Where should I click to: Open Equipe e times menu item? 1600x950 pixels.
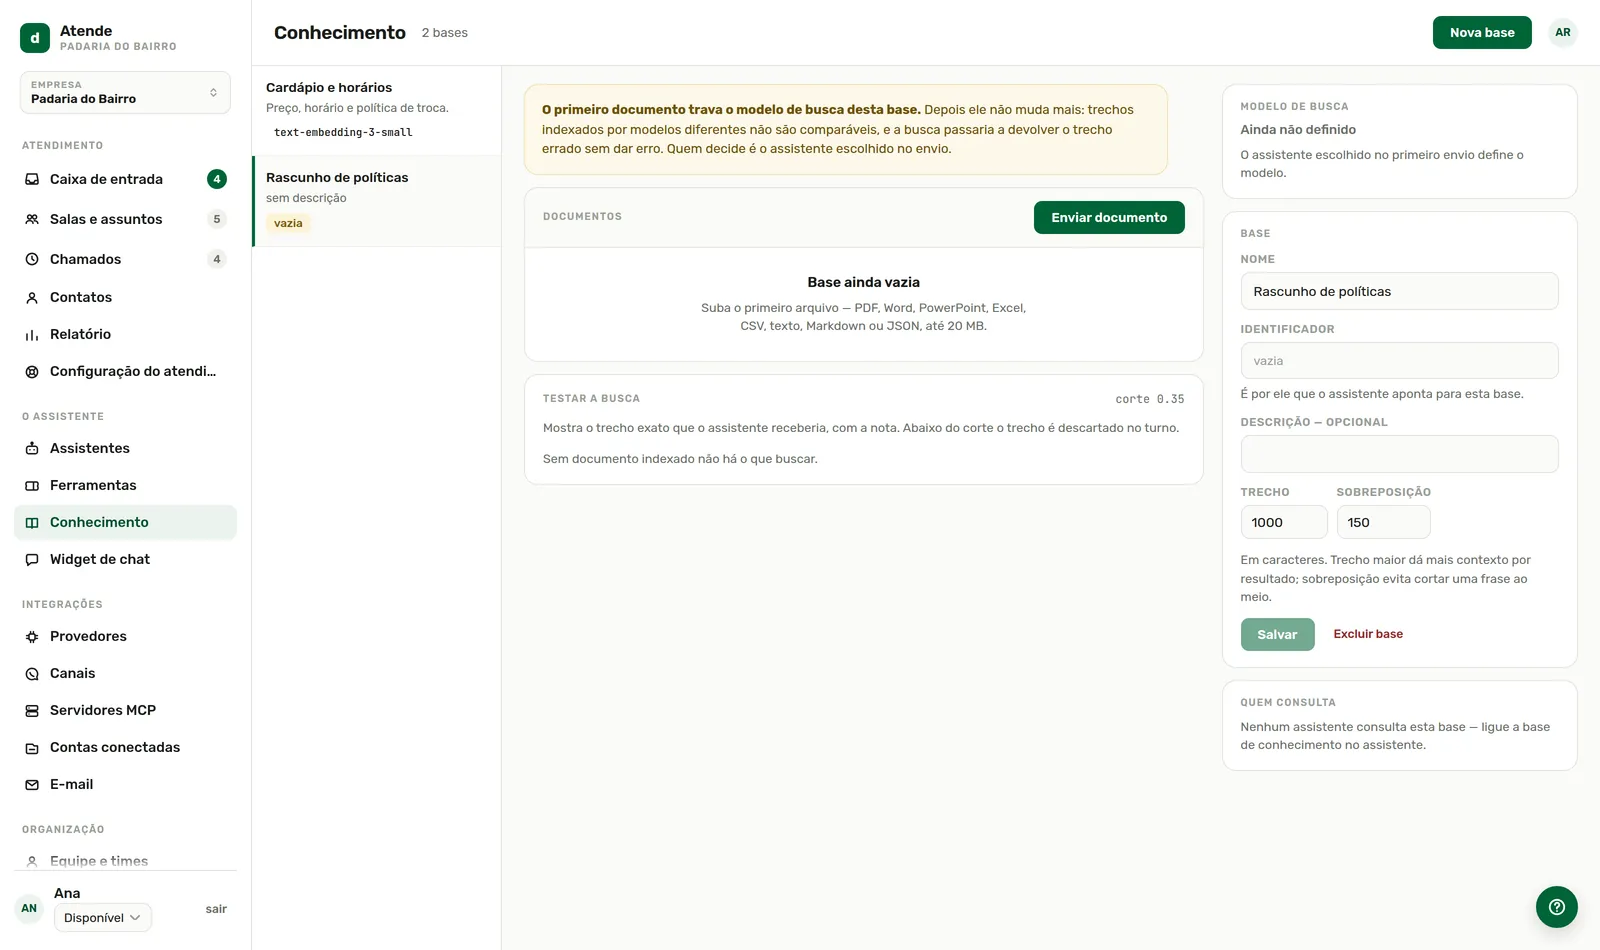[125, 860]
